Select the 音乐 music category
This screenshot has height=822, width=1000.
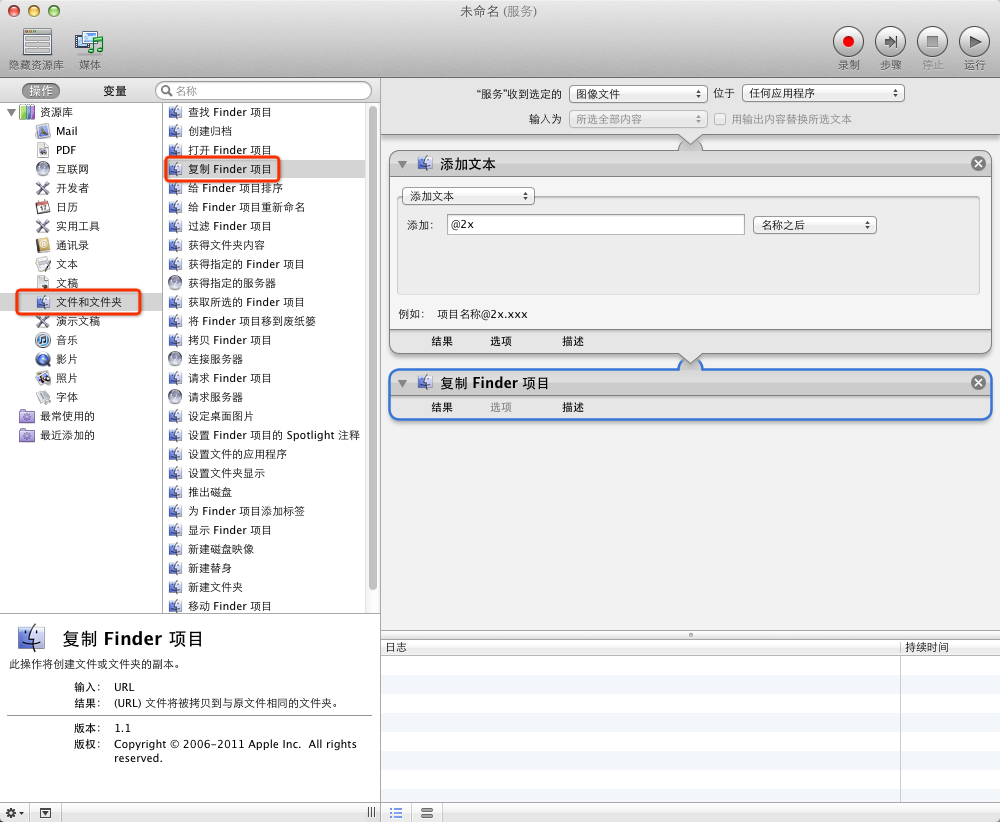(x=67, y=341)
